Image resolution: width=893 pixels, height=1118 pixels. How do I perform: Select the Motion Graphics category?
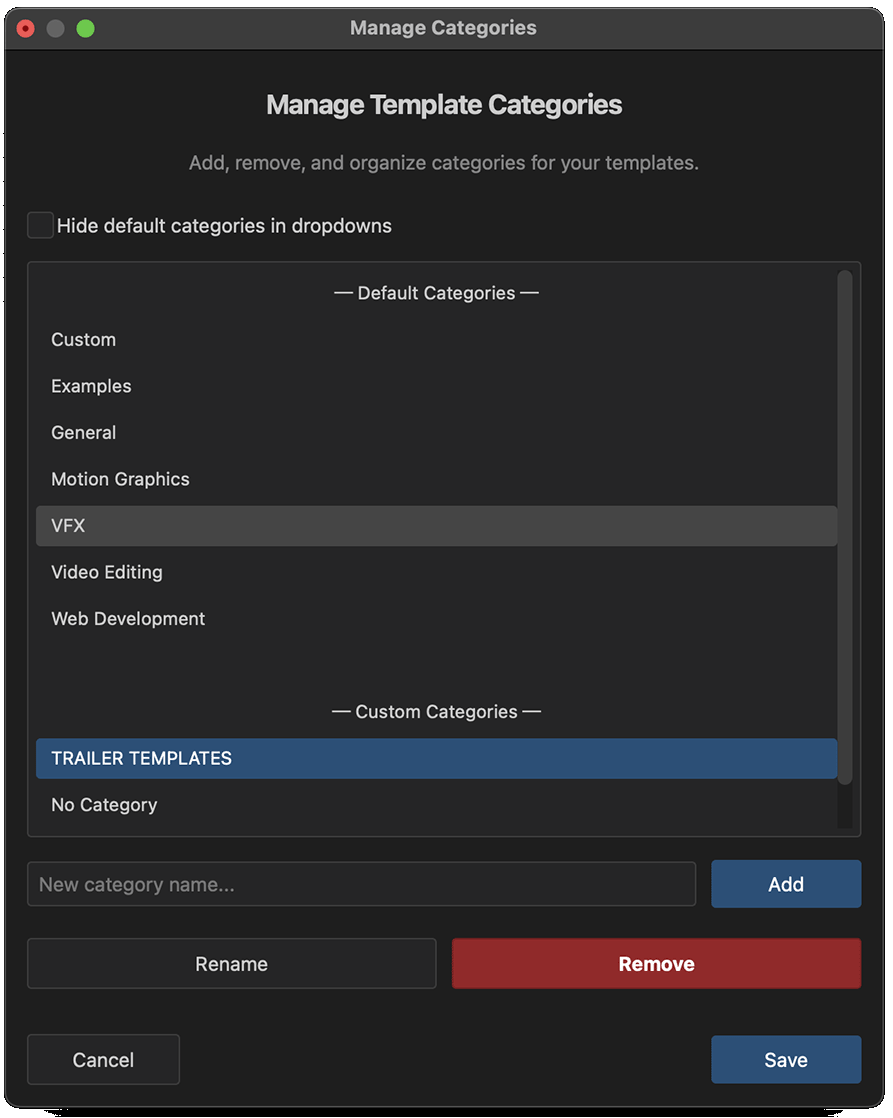(120, 479)
